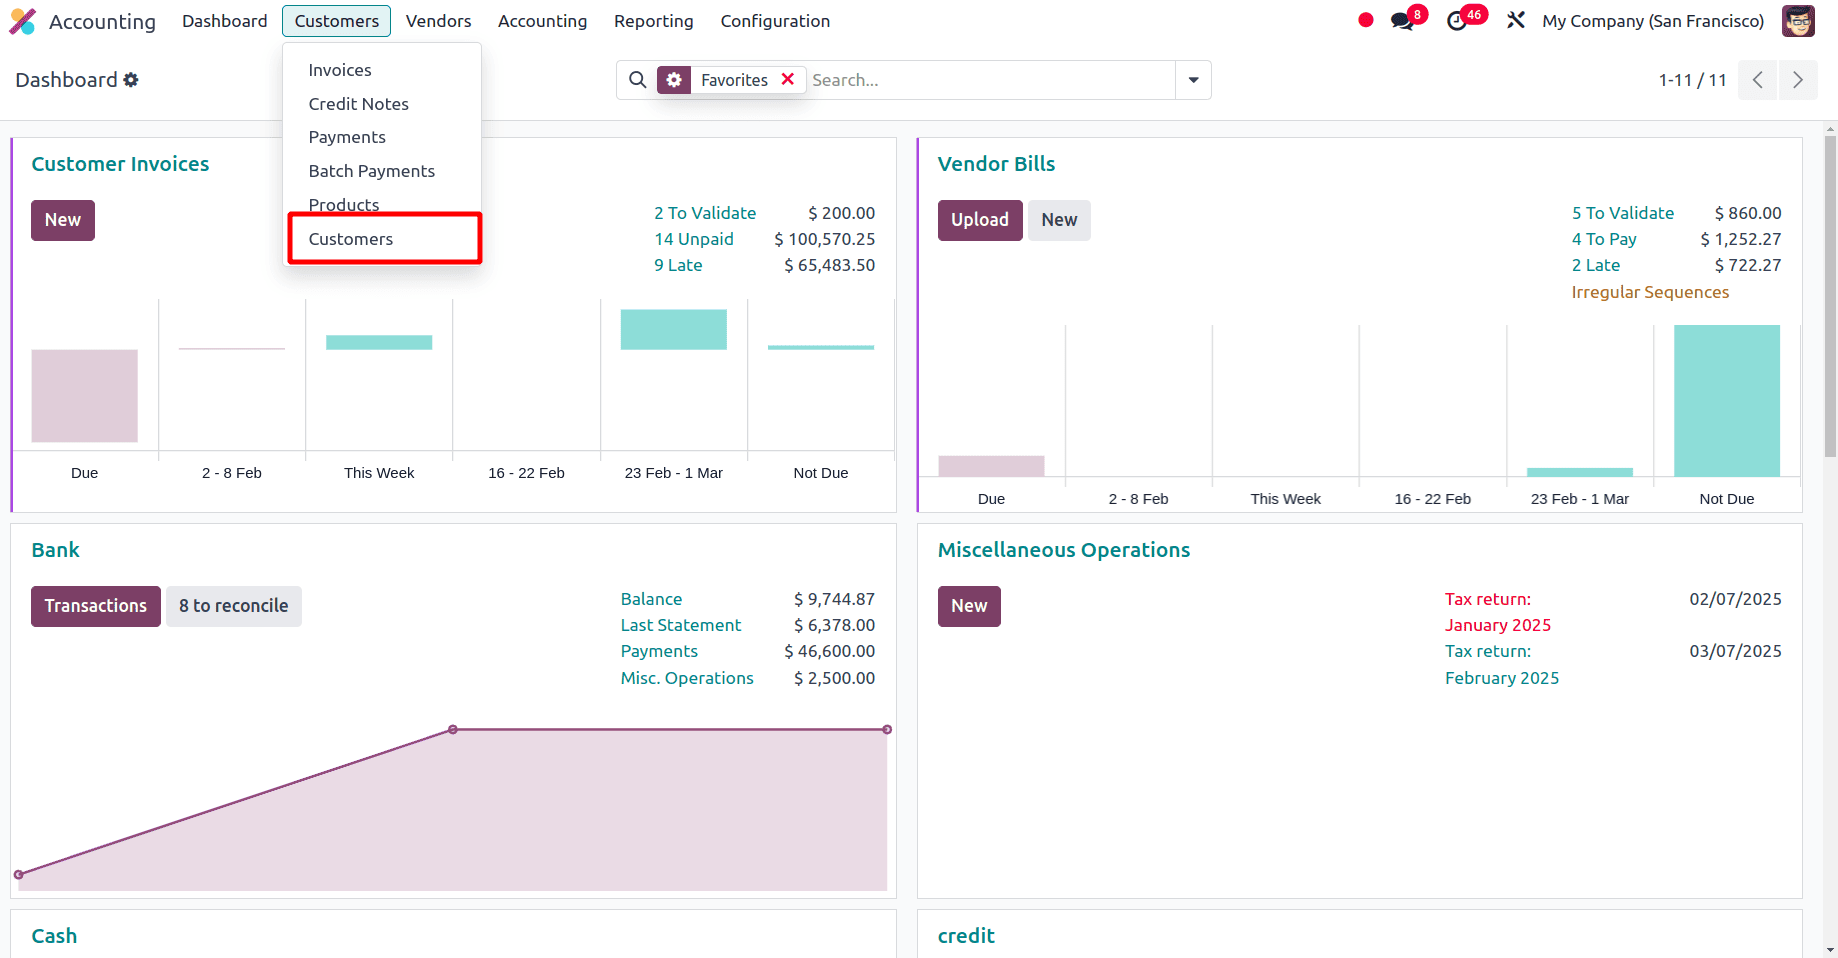Screen dimensions: 1838x958
Task: Click the Accounting app logo icon
Action: click(22, 21)
